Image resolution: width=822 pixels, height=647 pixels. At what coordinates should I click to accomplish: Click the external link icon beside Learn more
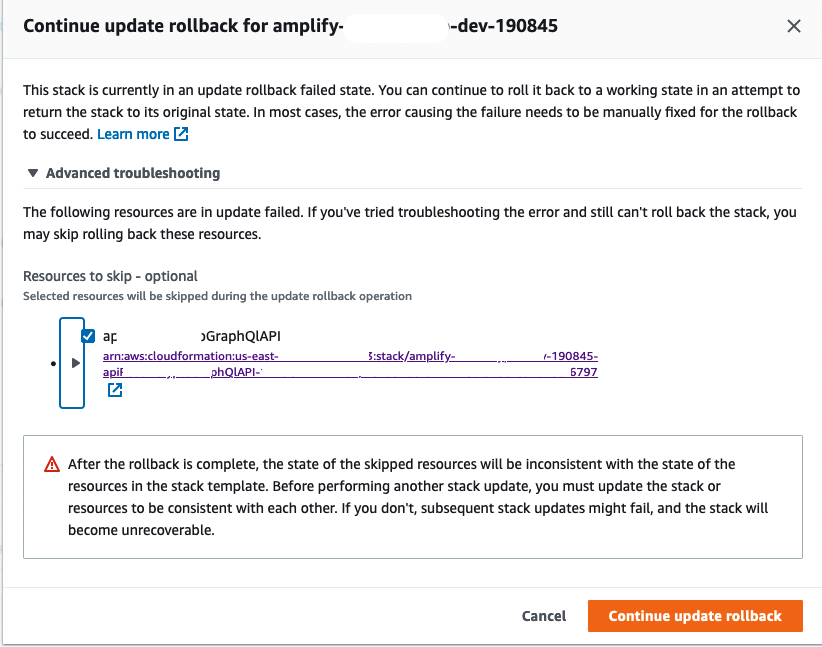click(180, 133)
